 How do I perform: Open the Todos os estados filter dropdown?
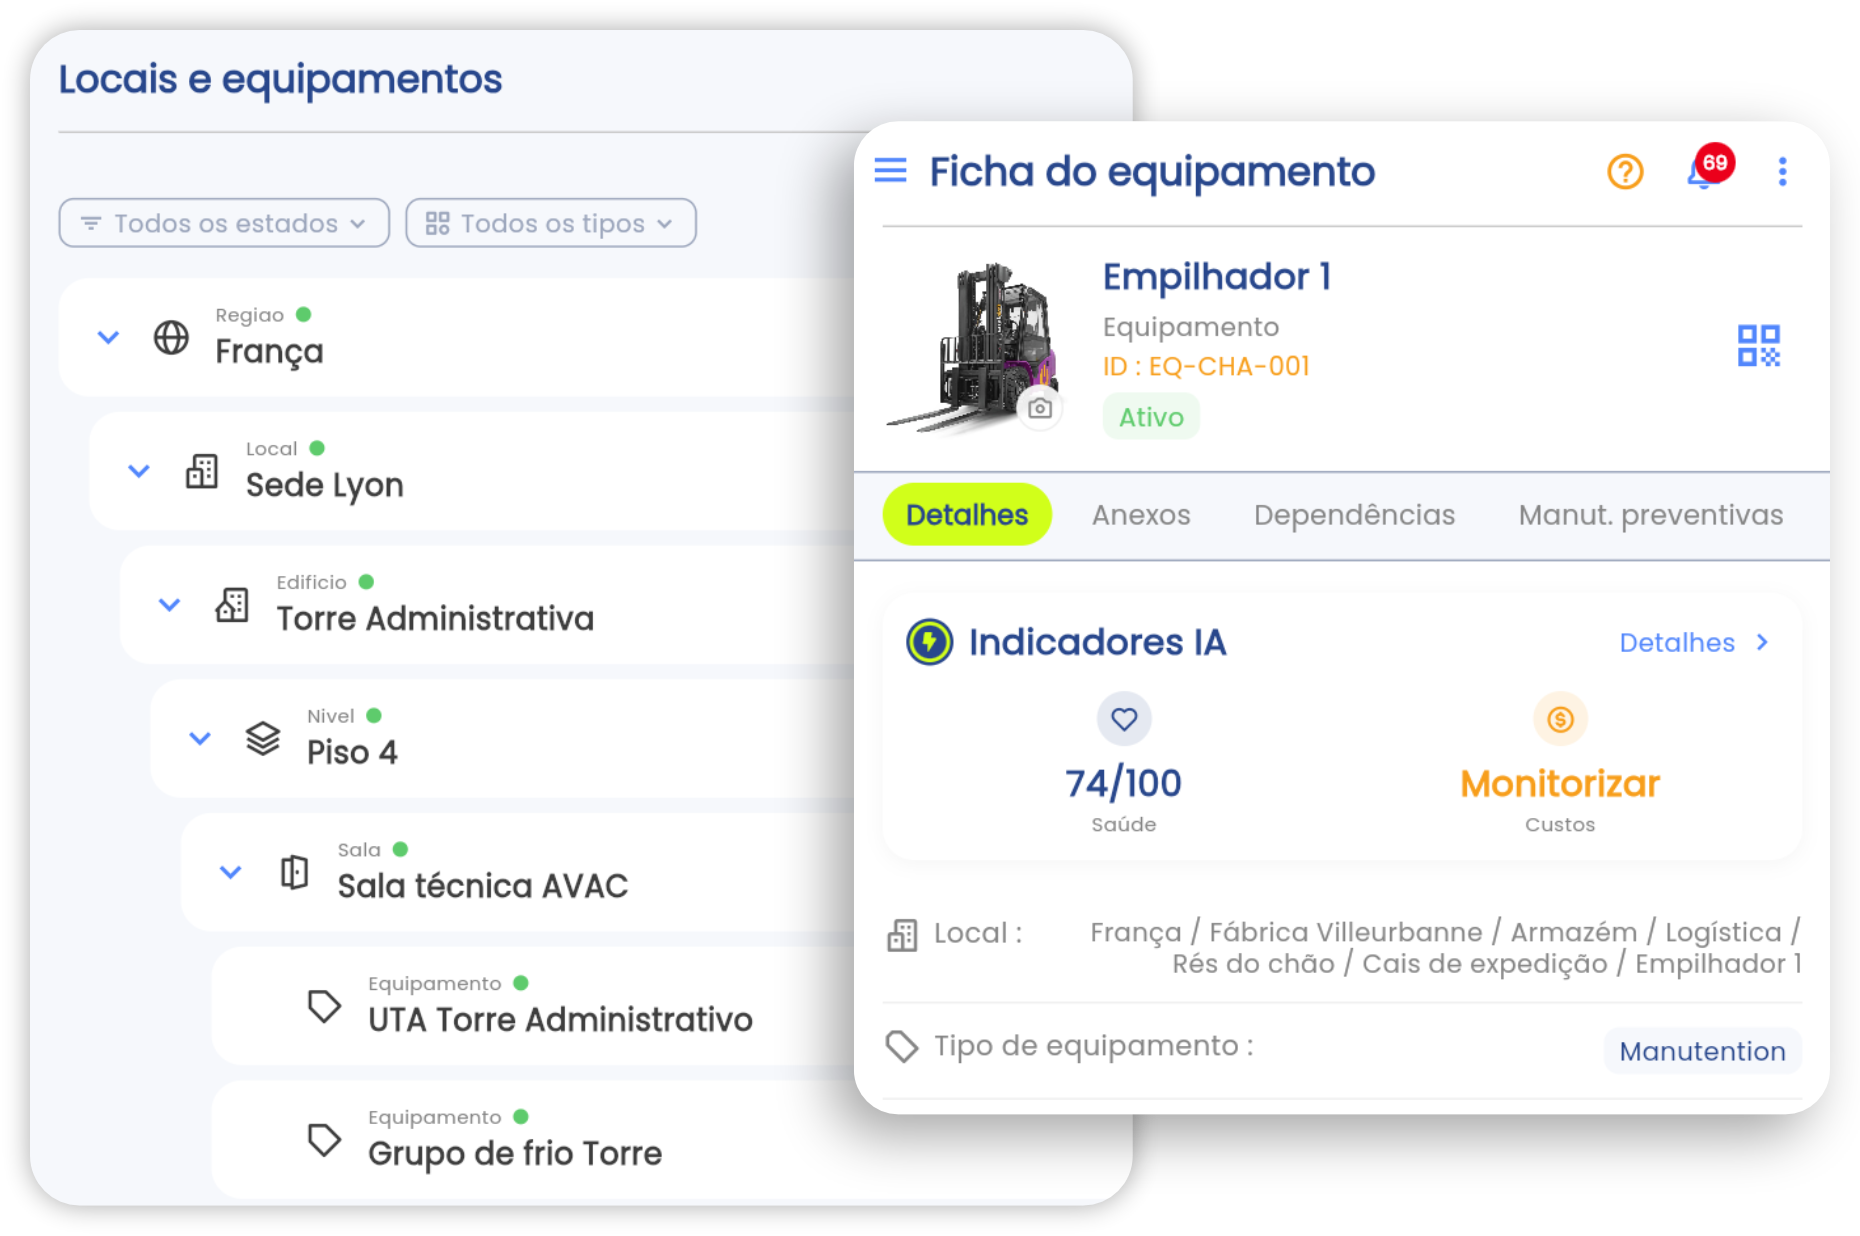pos(224,223)
